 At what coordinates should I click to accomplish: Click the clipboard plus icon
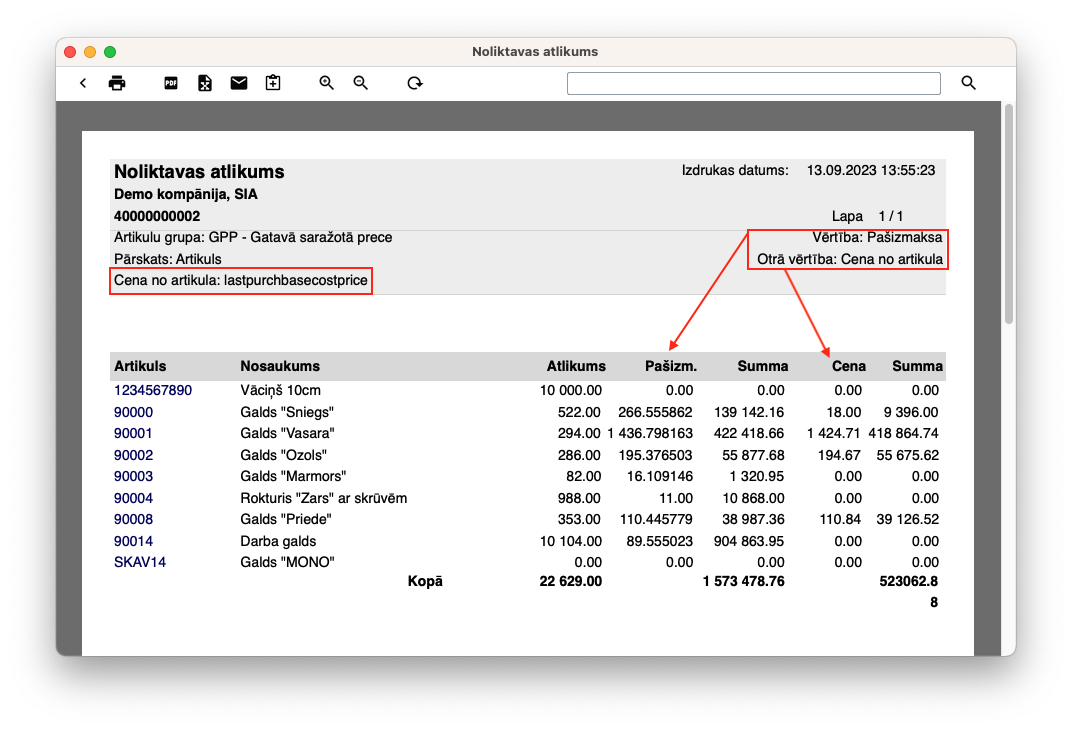pos(273,83)
